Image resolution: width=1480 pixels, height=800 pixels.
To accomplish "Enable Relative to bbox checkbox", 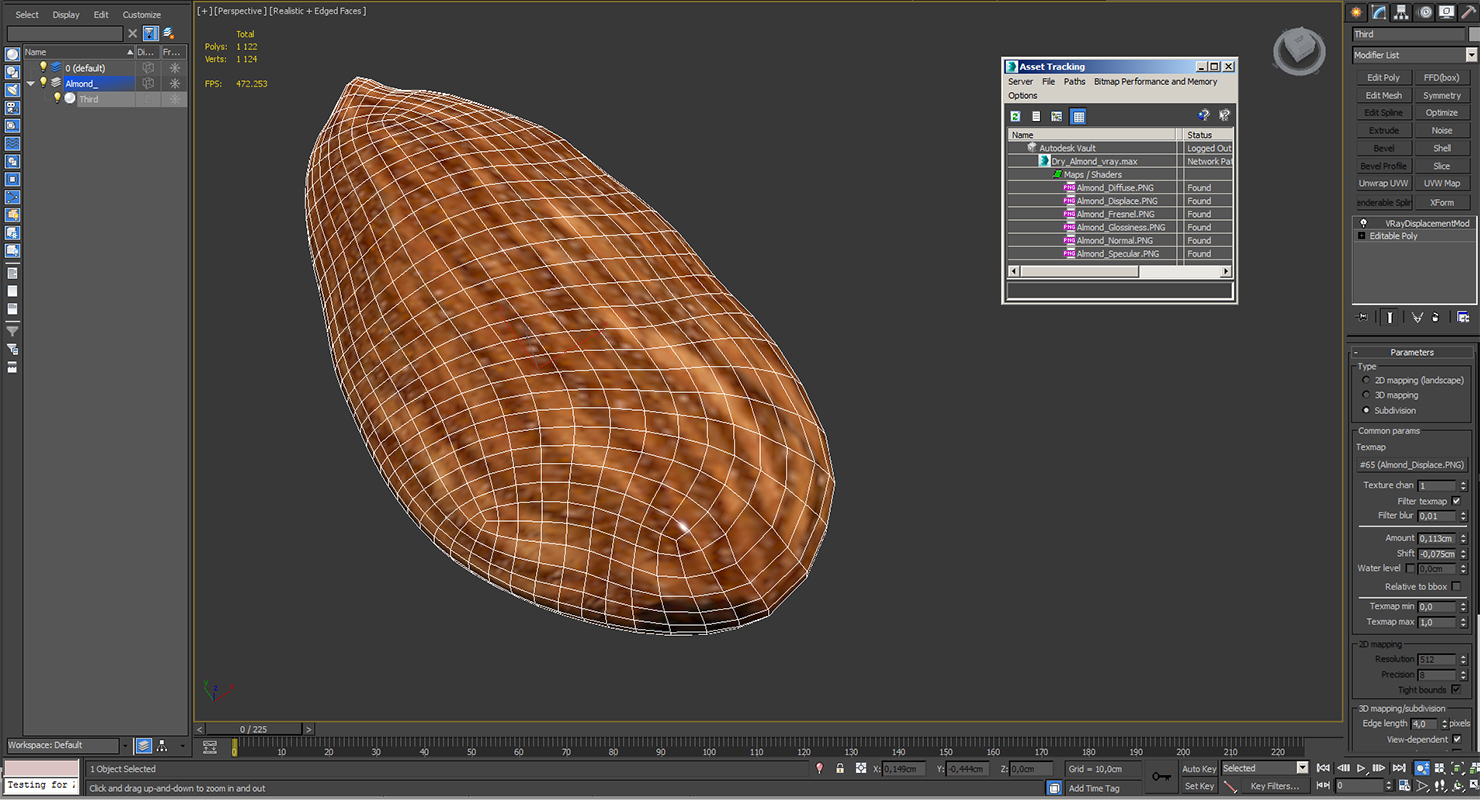I will click(1456, 587).
